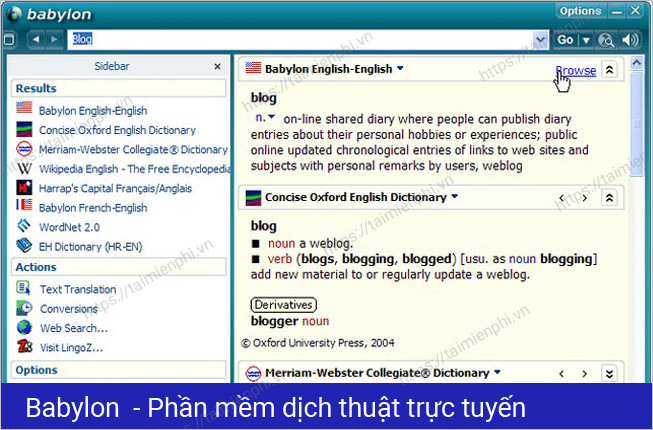
Task: Open the Options menu in title bar
Action: click(580, 11)
